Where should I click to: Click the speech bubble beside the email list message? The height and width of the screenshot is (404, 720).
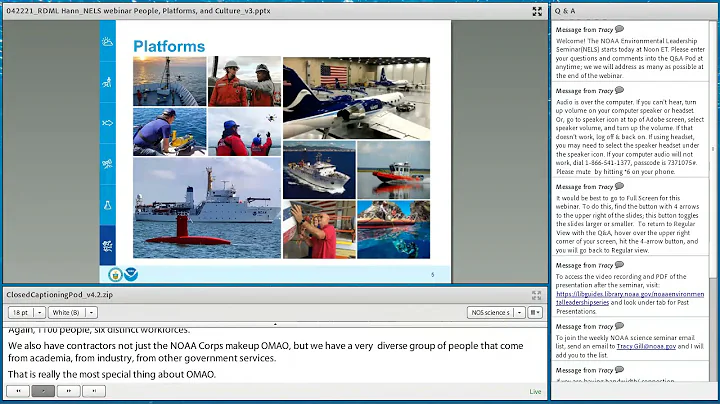[x=619, y=325]
